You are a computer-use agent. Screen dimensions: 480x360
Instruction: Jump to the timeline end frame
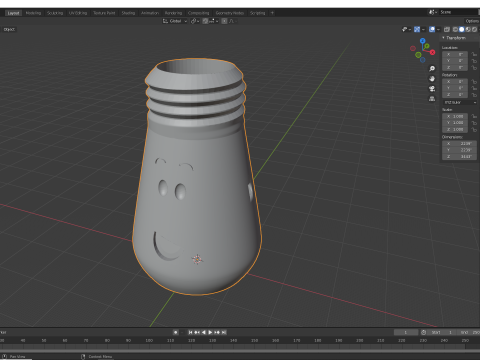(x=224, y=332)
